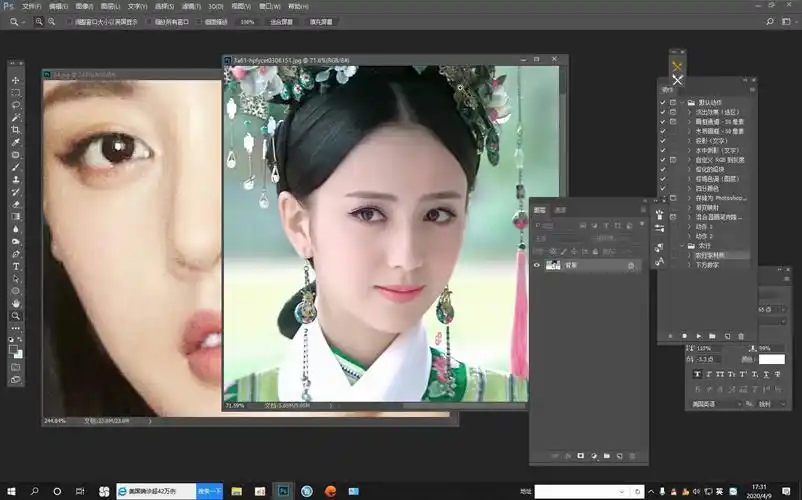
Task: Open search icon in options bar
Action: [x=770, y=21]
